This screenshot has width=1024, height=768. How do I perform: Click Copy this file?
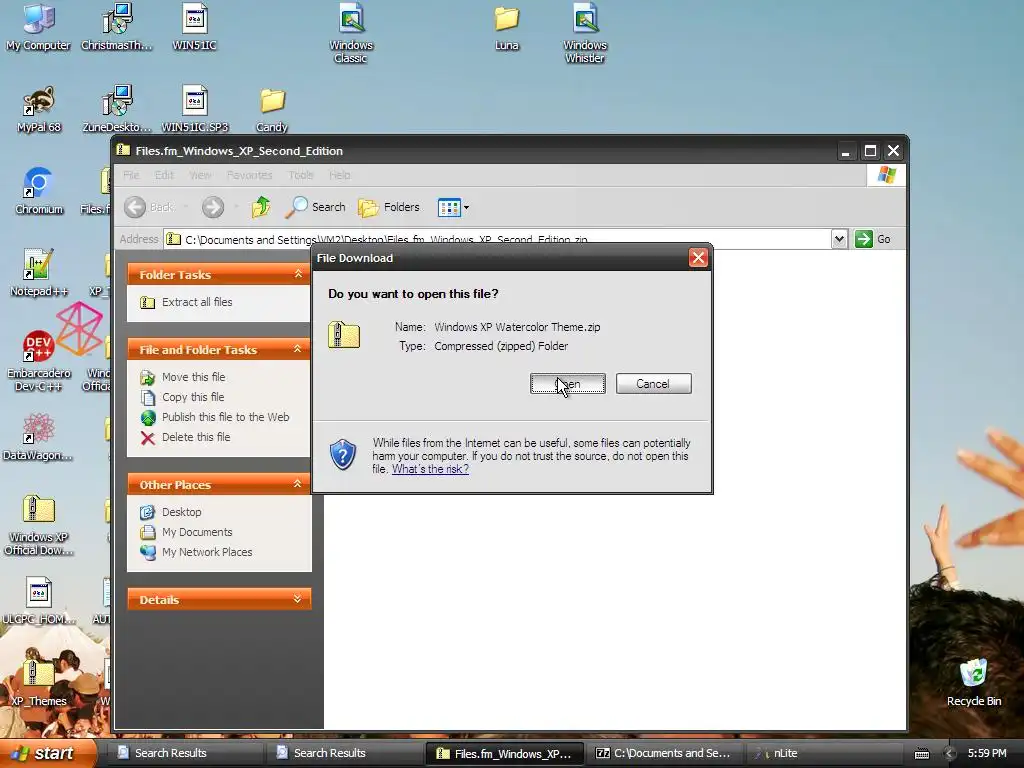pos(193,397)
